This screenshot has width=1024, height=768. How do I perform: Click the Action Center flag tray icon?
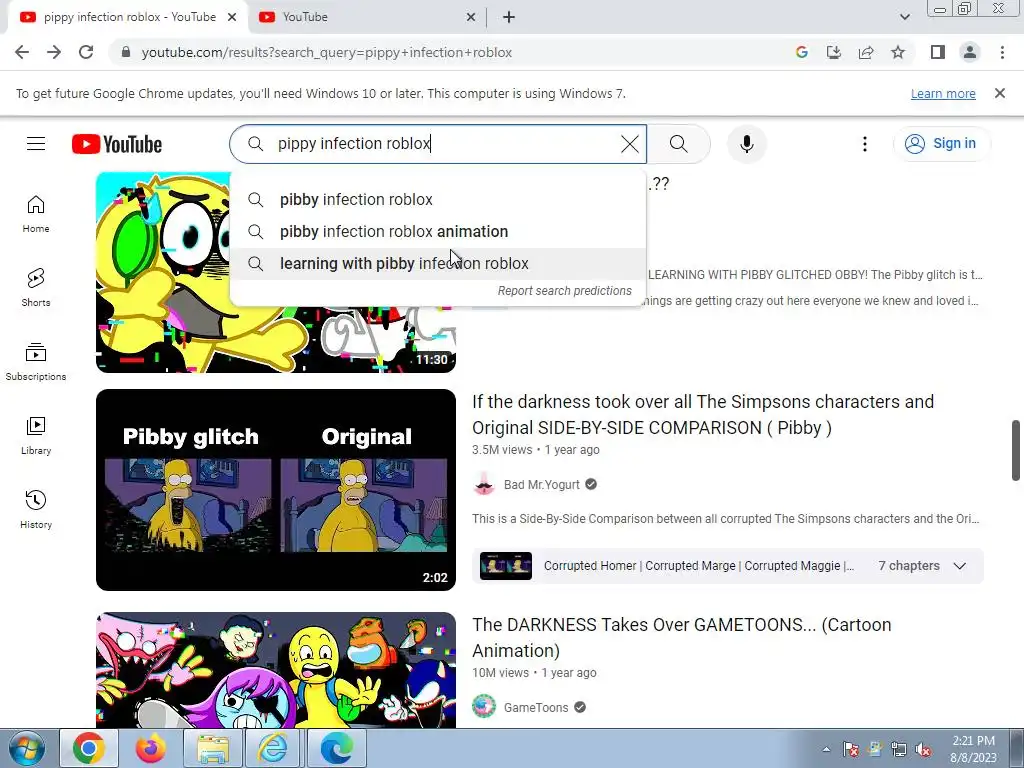(851, 749)
